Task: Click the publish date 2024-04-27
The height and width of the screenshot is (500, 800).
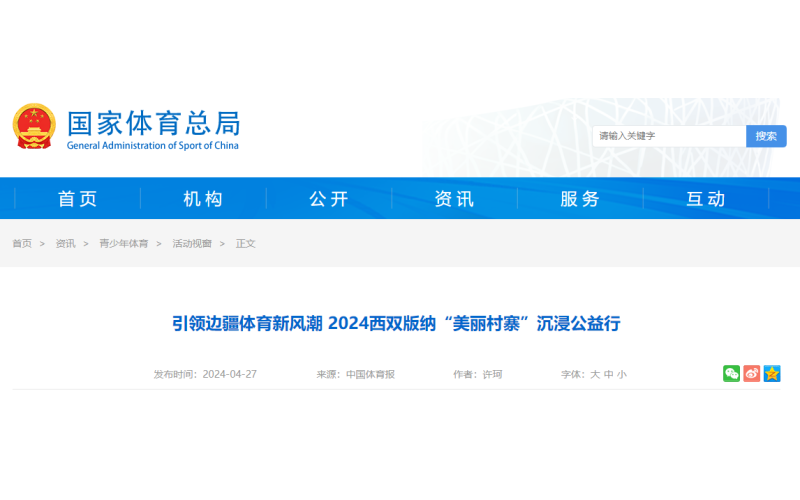Action: pos(230,374)
